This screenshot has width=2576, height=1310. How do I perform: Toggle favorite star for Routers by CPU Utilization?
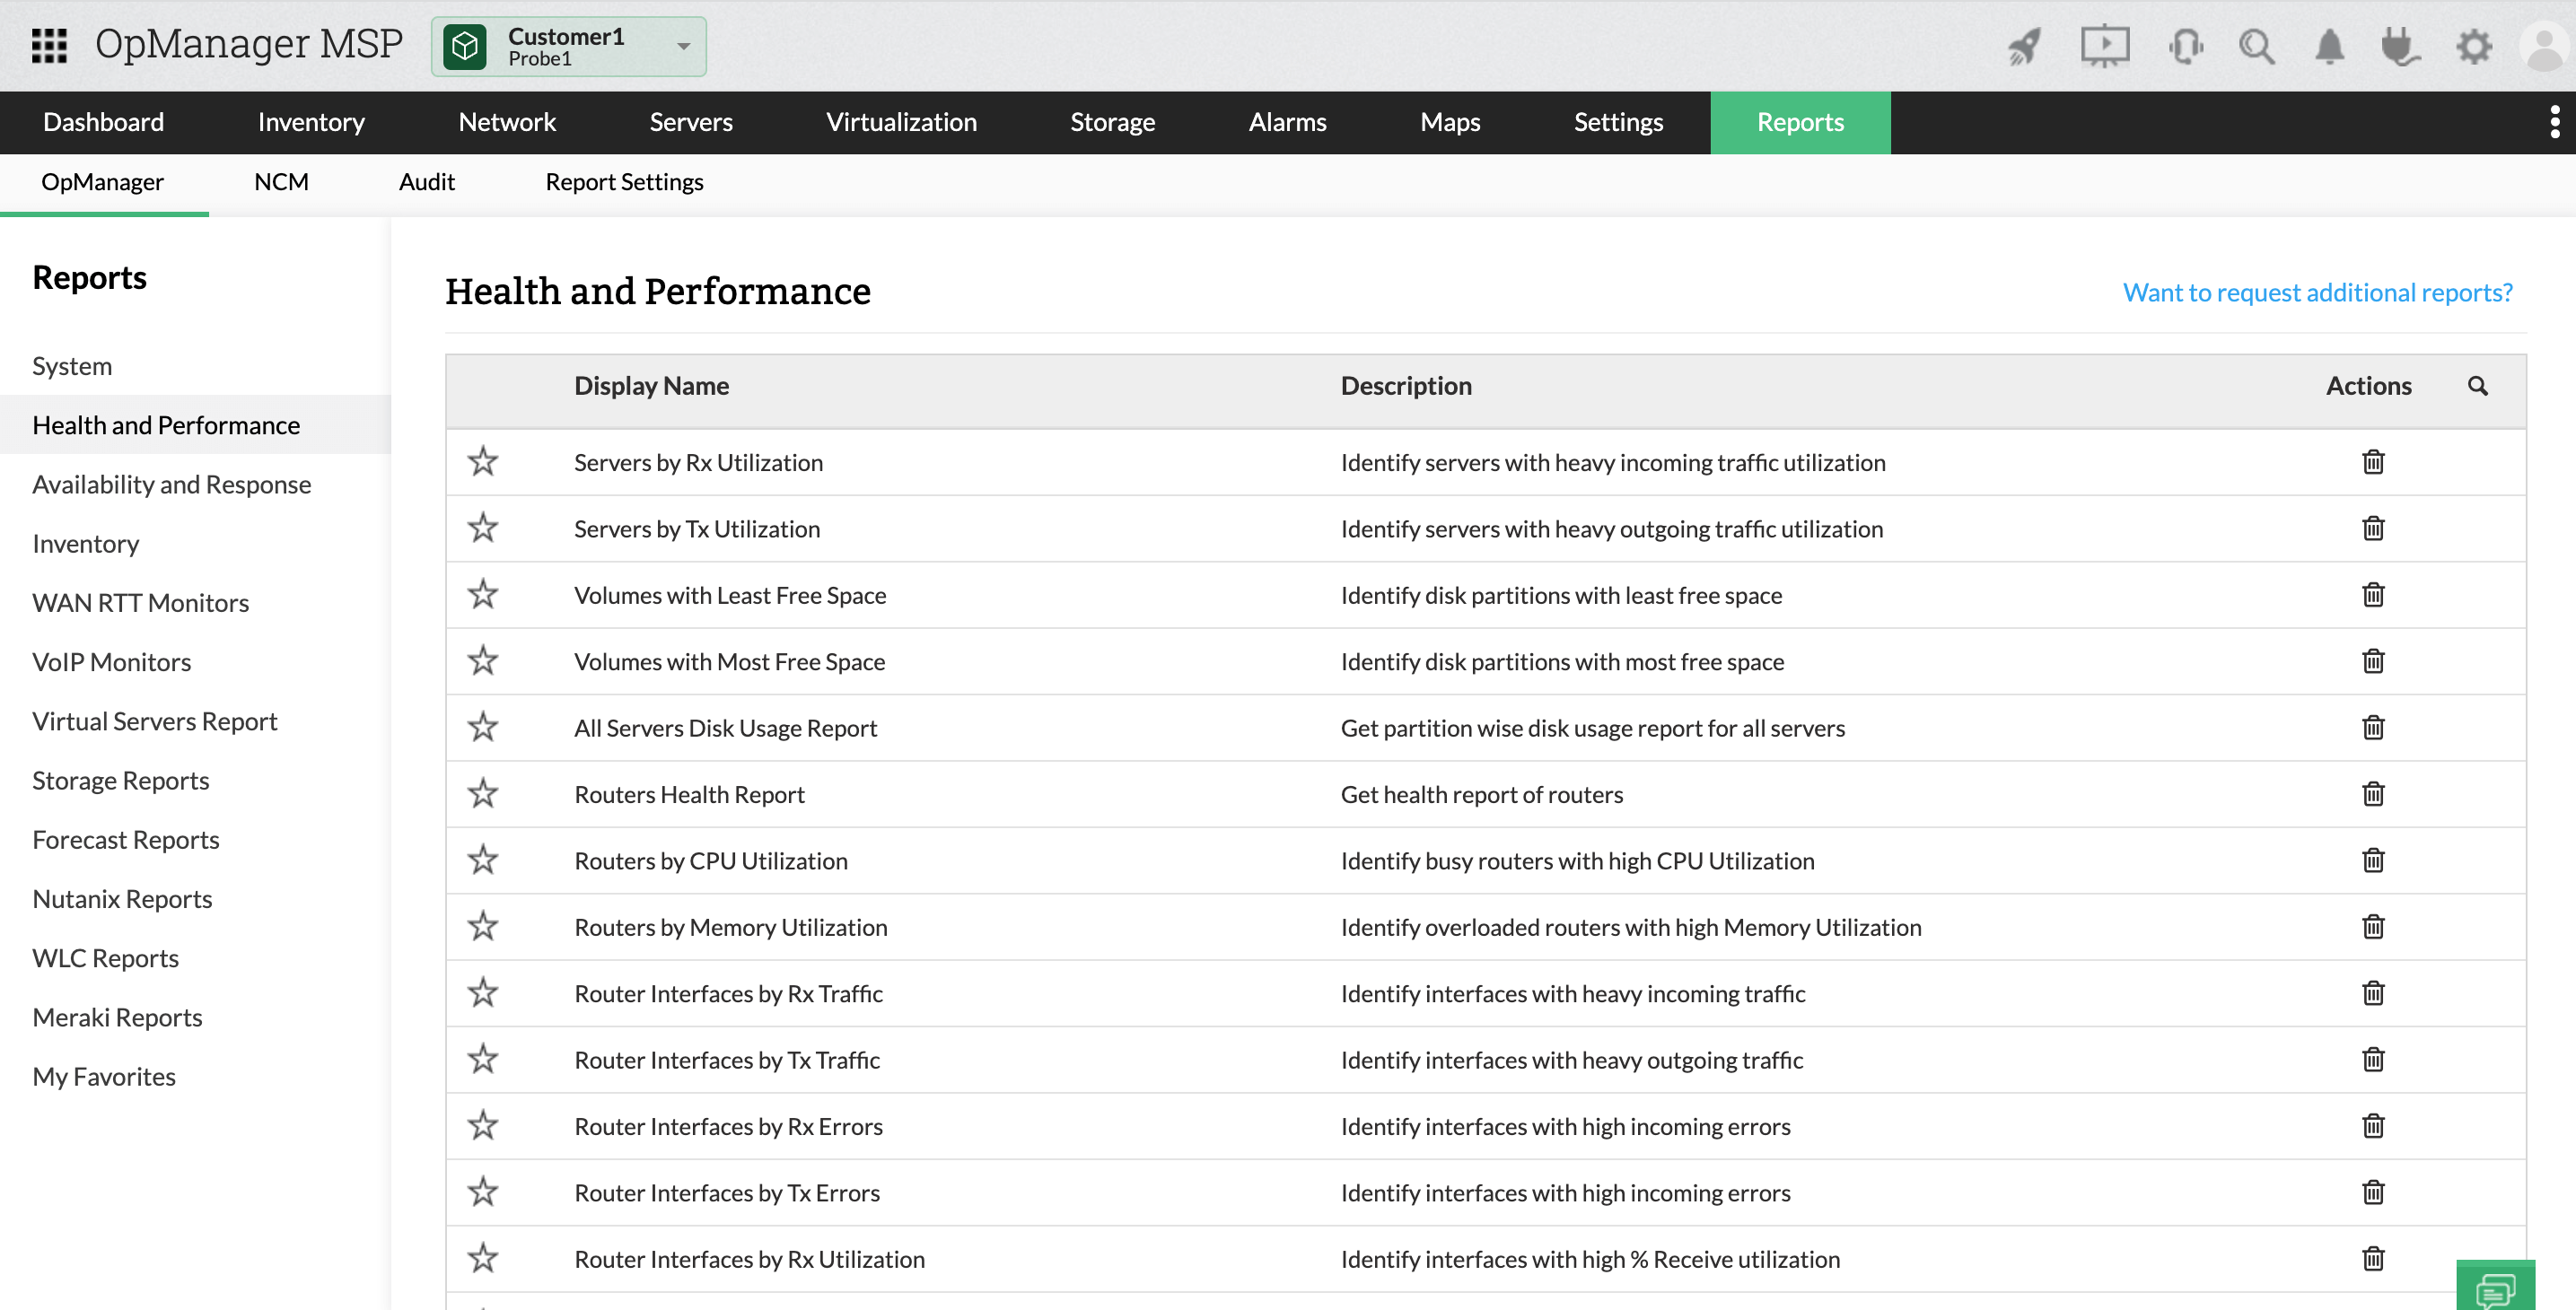(x=483, y=859)
